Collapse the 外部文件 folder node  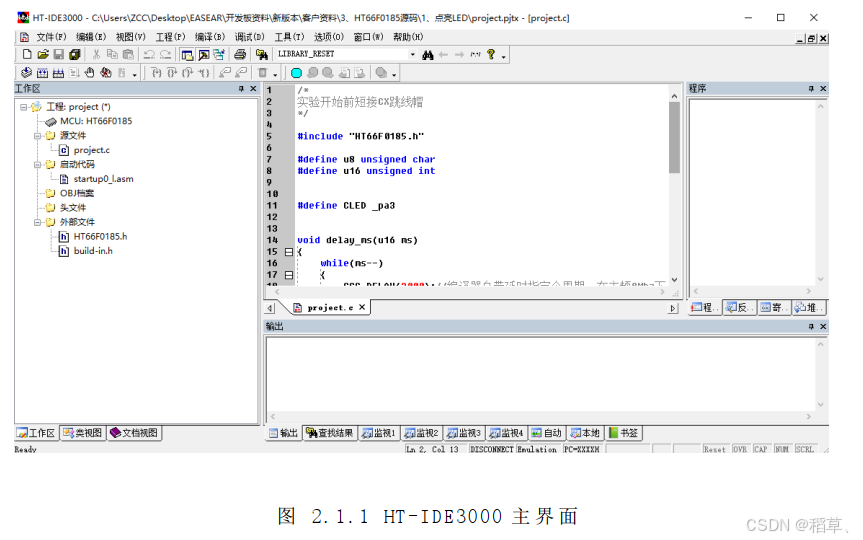click(37, 222)
